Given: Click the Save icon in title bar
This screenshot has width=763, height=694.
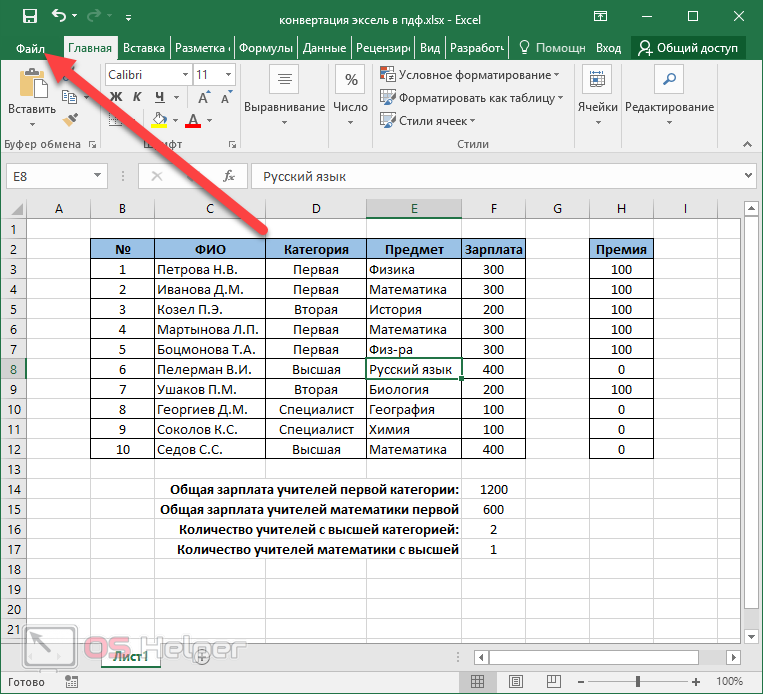Looking at the screenshot, I should 30,17.
